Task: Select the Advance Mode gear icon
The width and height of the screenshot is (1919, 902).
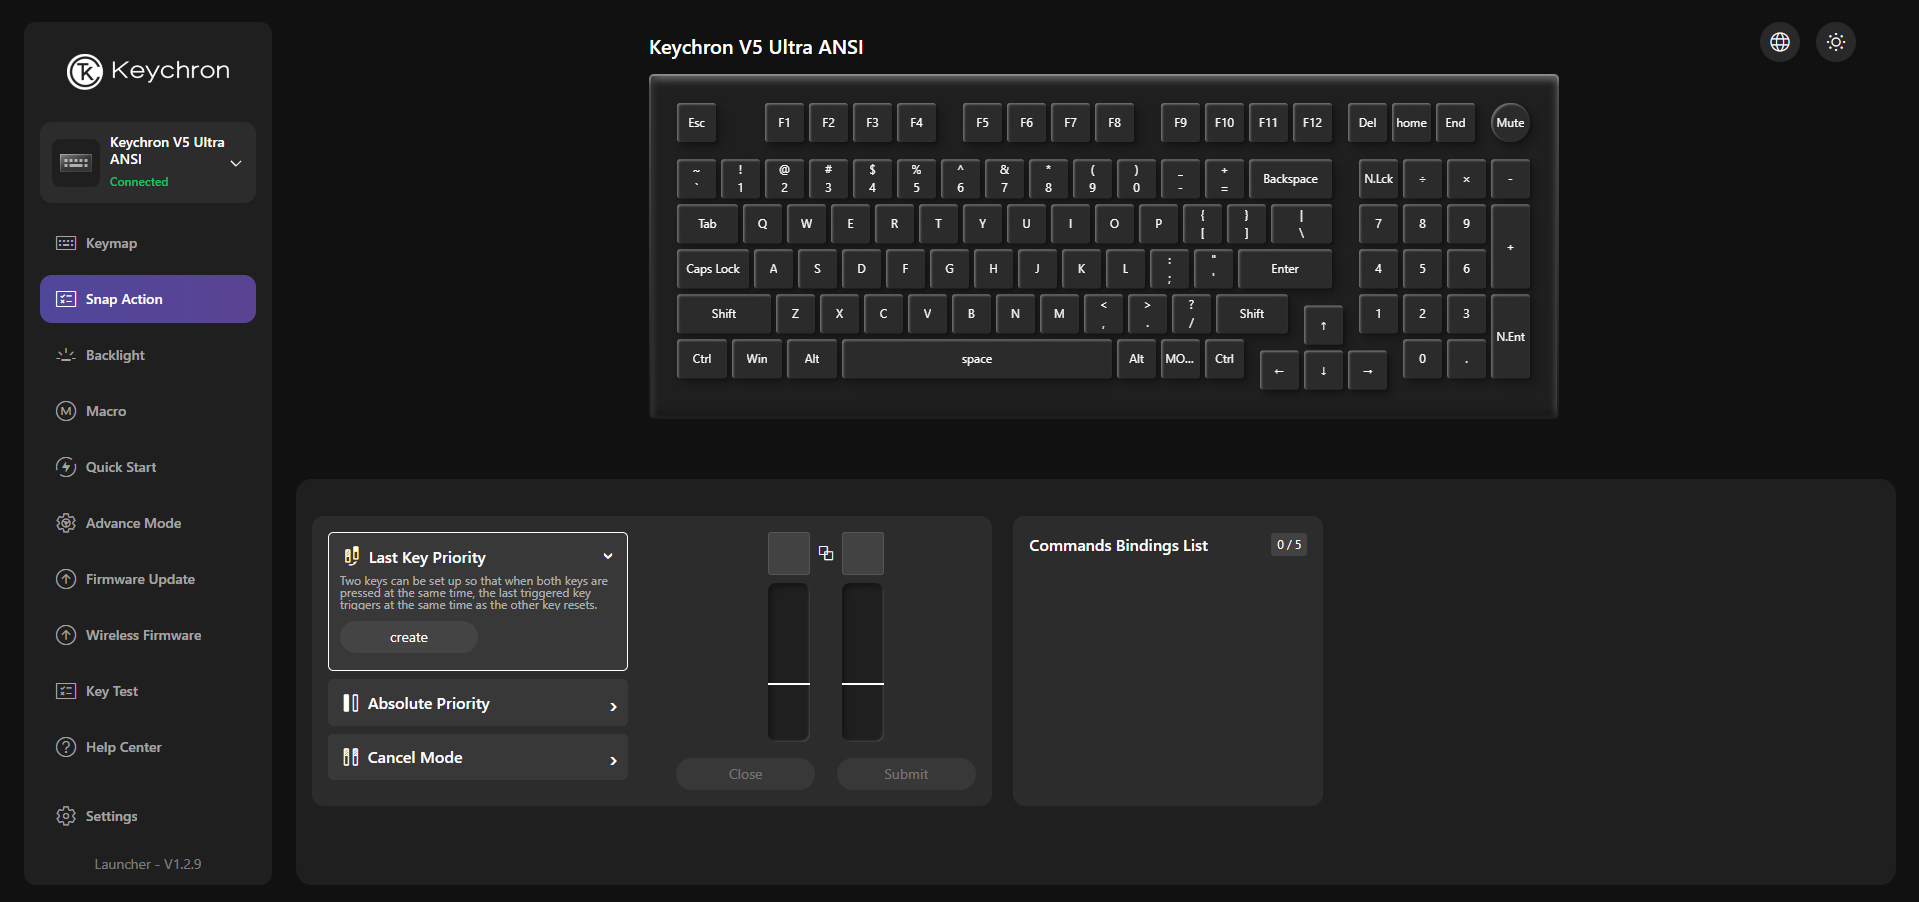Action: (x=65, y=523)
